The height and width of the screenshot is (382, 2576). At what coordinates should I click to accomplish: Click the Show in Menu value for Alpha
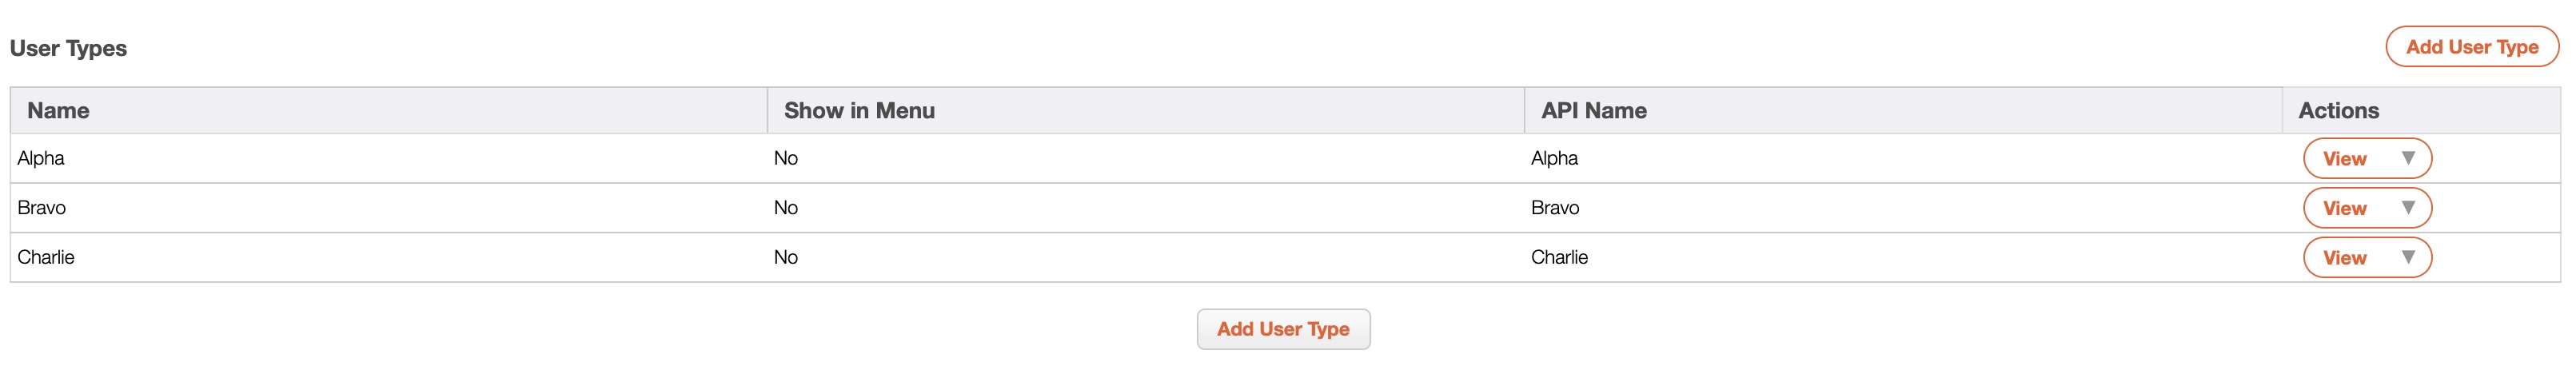pos(786,158)
